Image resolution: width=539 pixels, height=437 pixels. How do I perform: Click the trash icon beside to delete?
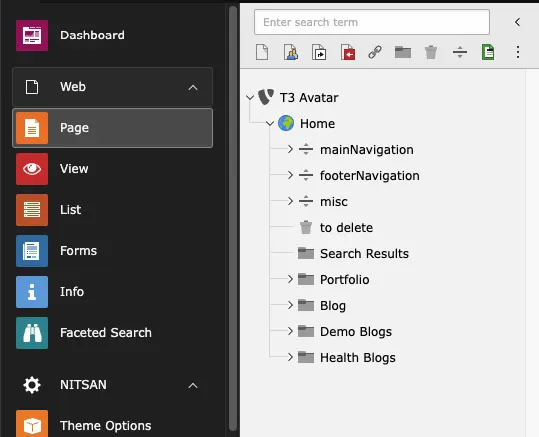pos(306,227)
